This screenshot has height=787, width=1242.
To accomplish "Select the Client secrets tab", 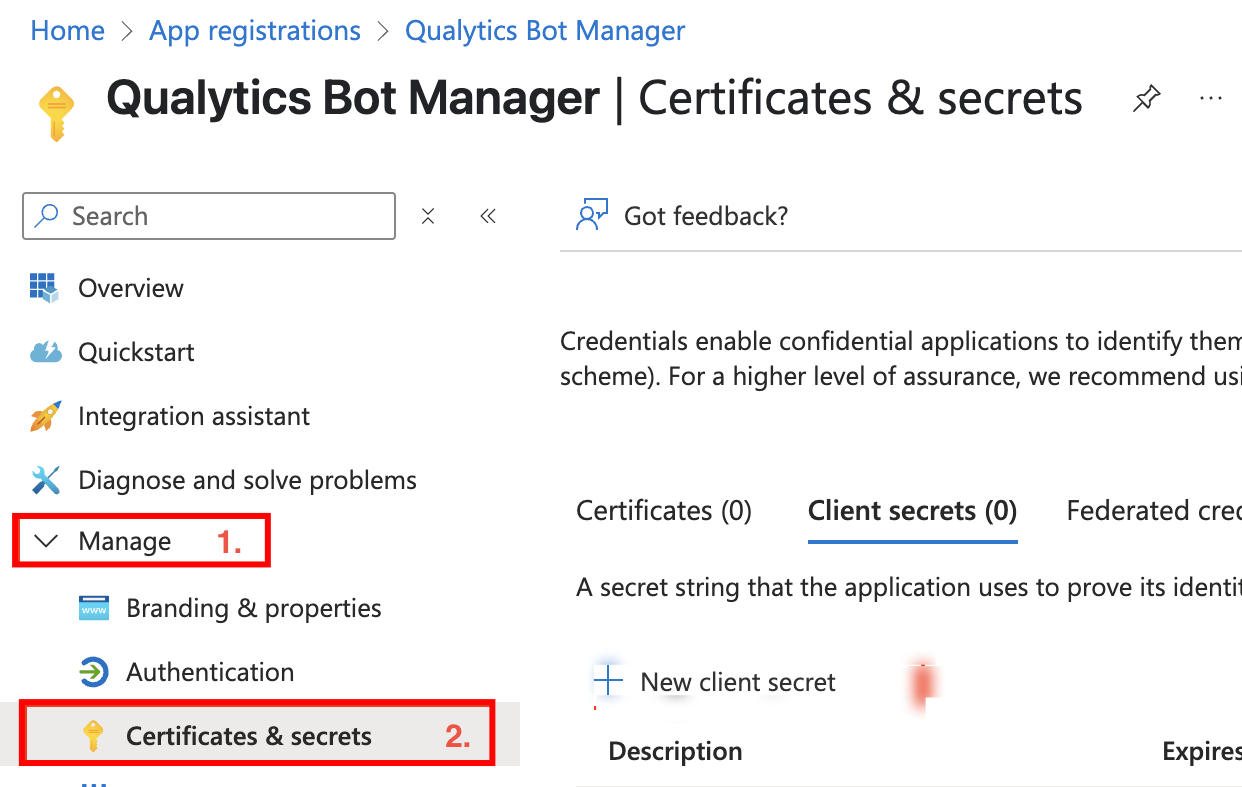I will pos(911,511).
